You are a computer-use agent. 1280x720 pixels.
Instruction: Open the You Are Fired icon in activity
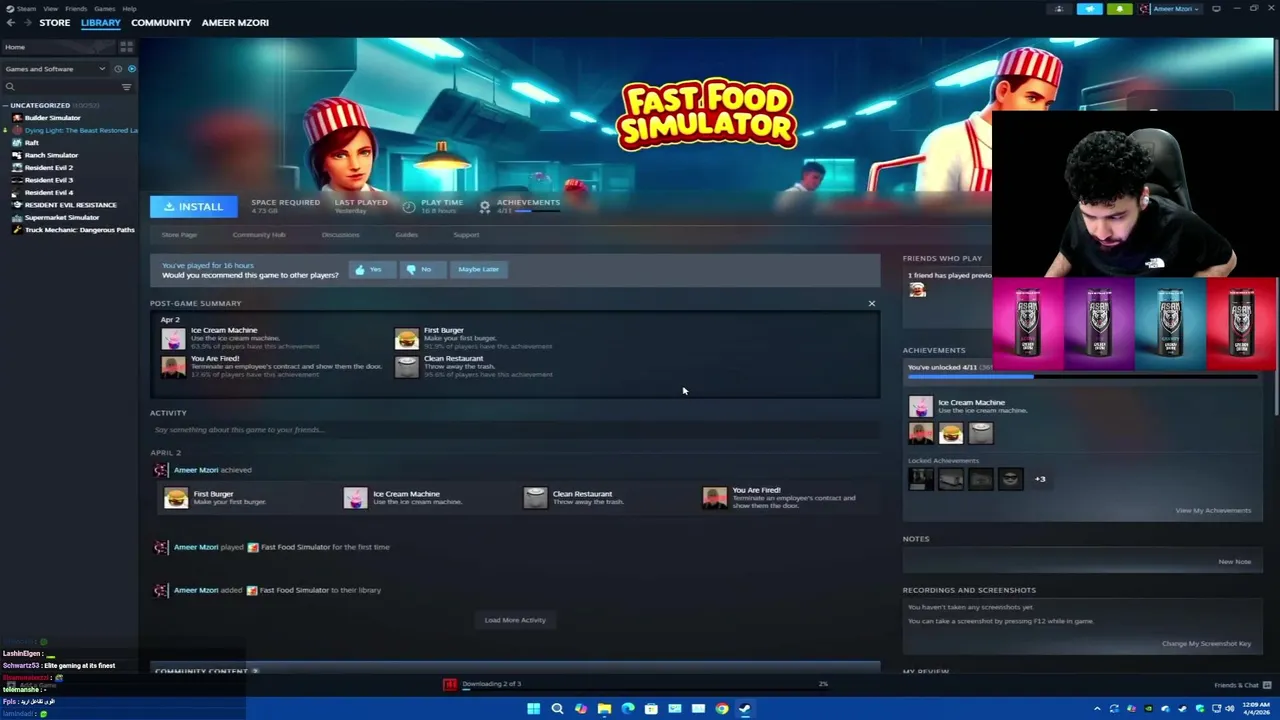click(x=715, y=498)
